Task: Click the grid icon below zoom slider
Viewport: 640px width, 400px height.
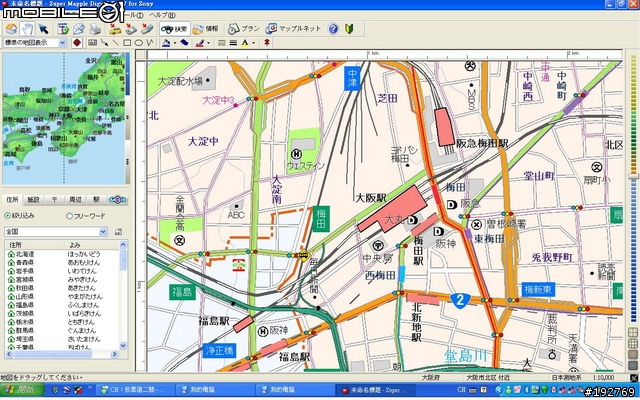Action: pos(633,331)
